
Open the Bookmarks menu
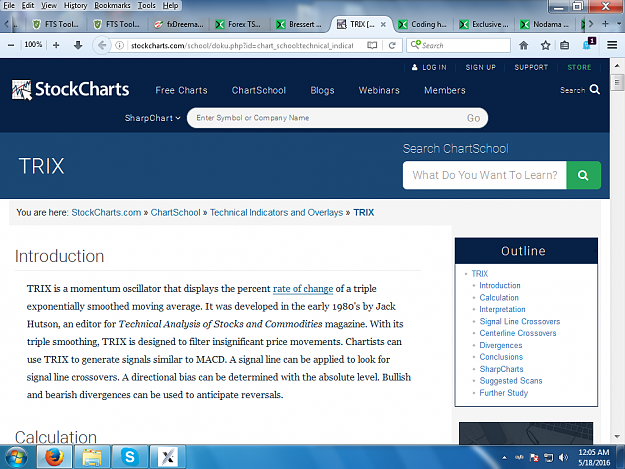point(112,5)
